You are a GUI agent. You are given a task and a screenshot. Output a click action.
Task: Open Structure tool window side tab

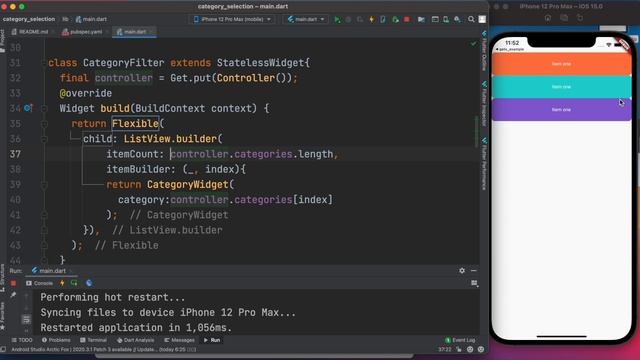(x=2, y=278)
